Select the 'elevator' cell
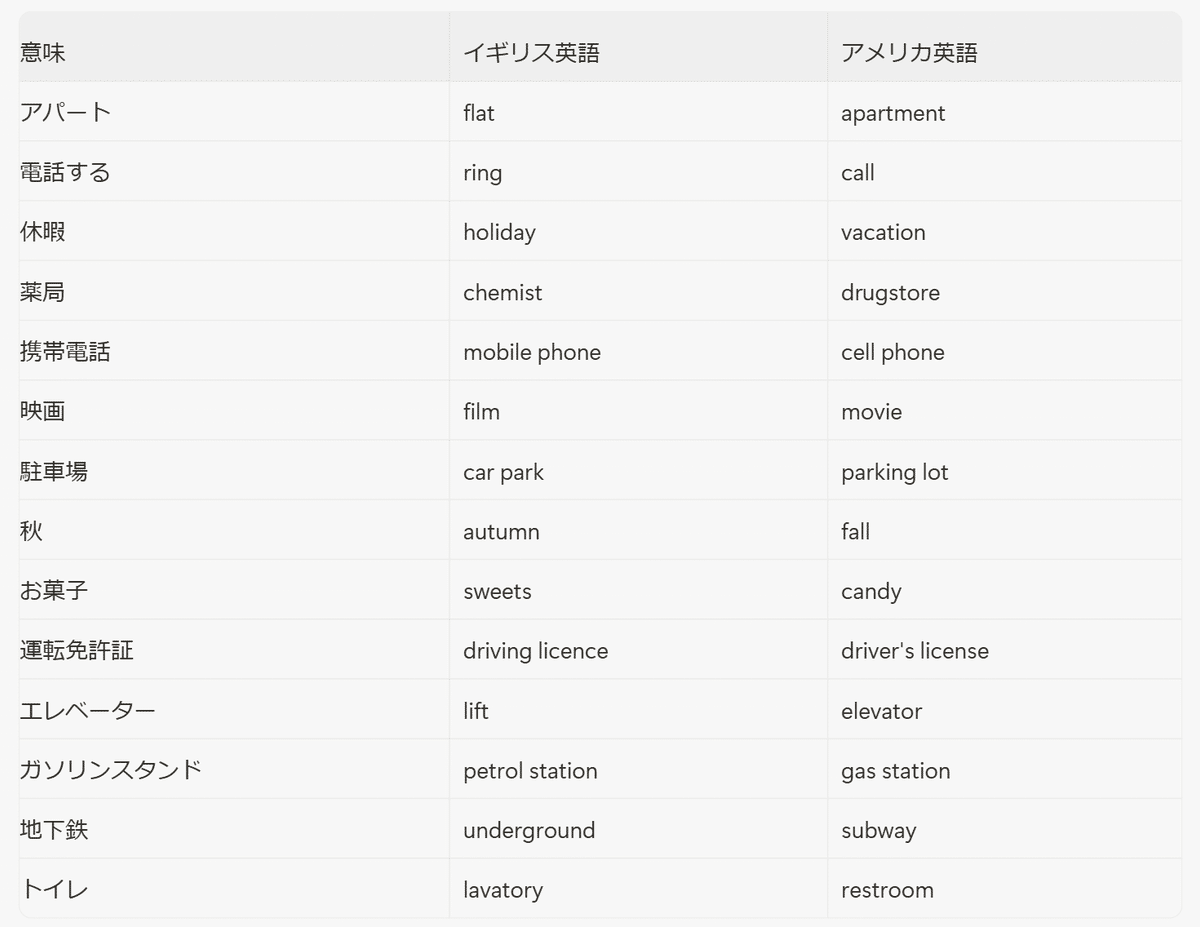Screen dimensions: 1200x927 tap(881, 711)
